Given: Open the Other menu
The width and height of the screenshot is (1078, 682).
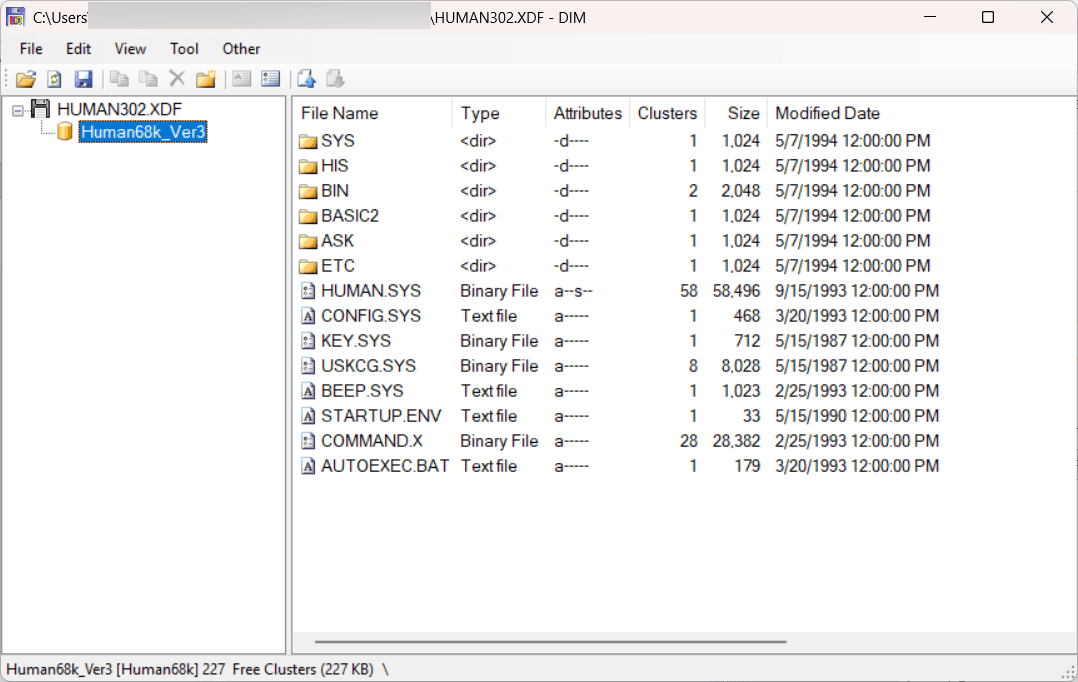Looking at the screenshot, I should pos(241,48).
